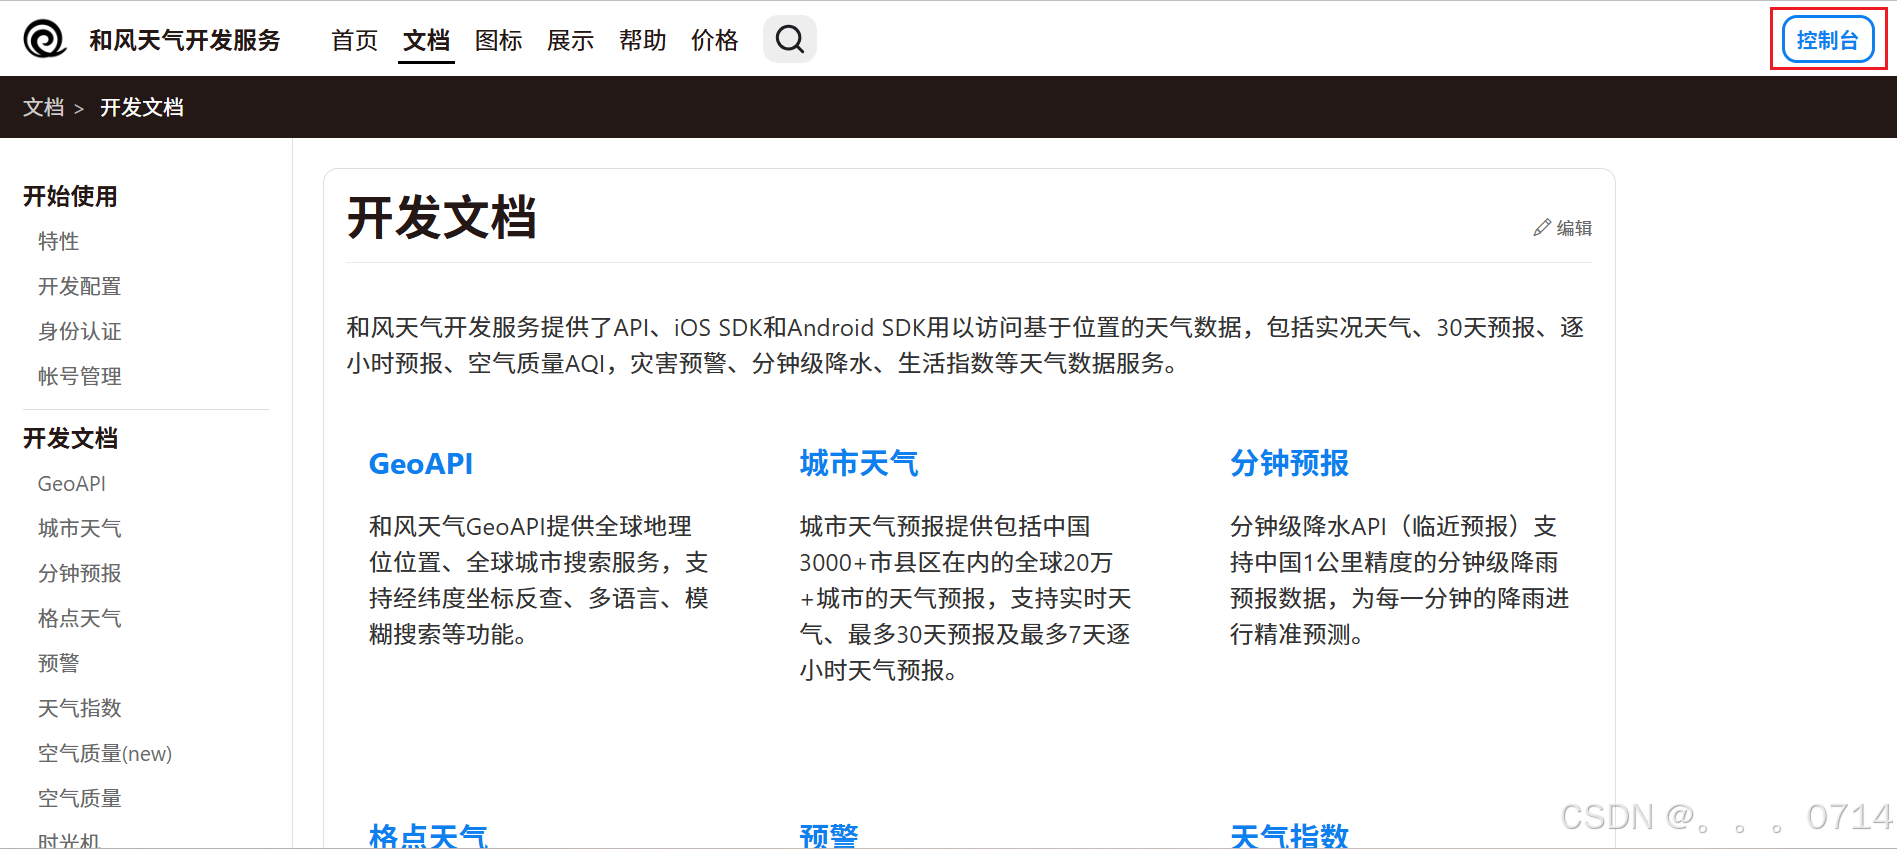
Task: Open 格点天气 in the sidebar
Action: click(x=80, y=618)
